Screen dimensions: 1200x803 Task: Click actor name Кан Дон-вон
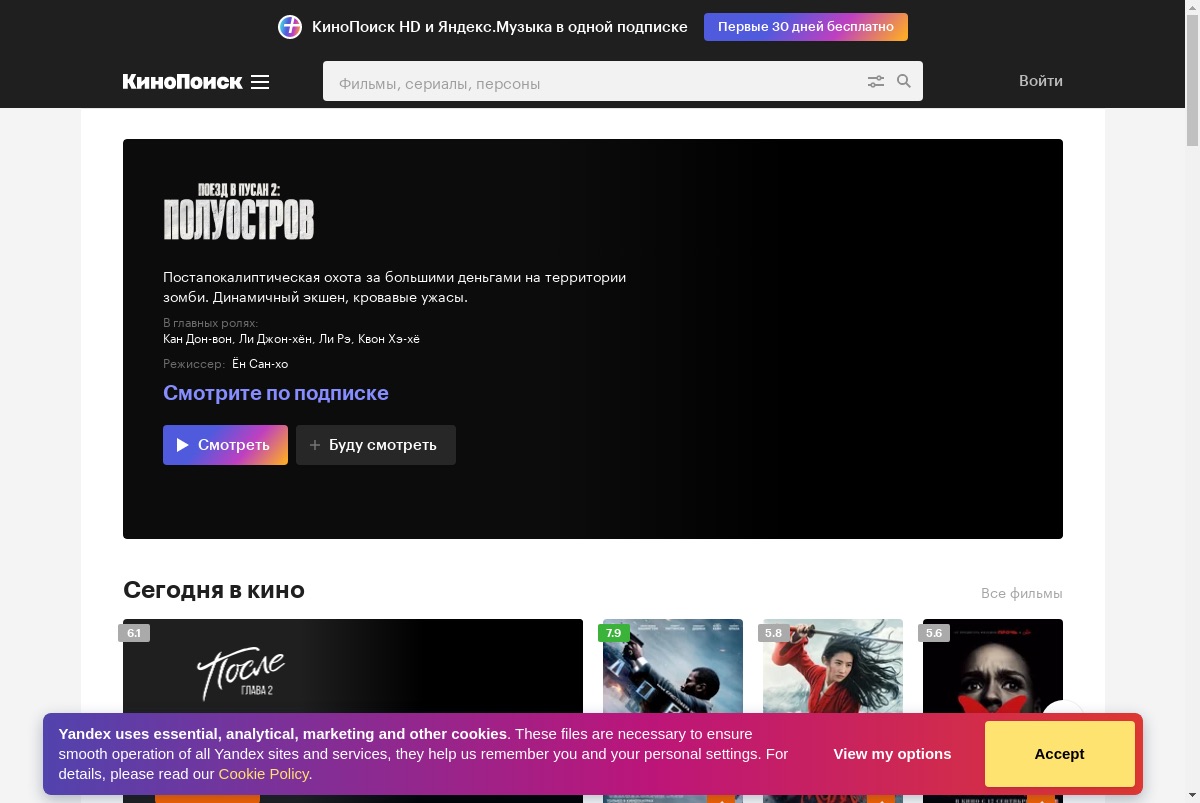(198, 339)
